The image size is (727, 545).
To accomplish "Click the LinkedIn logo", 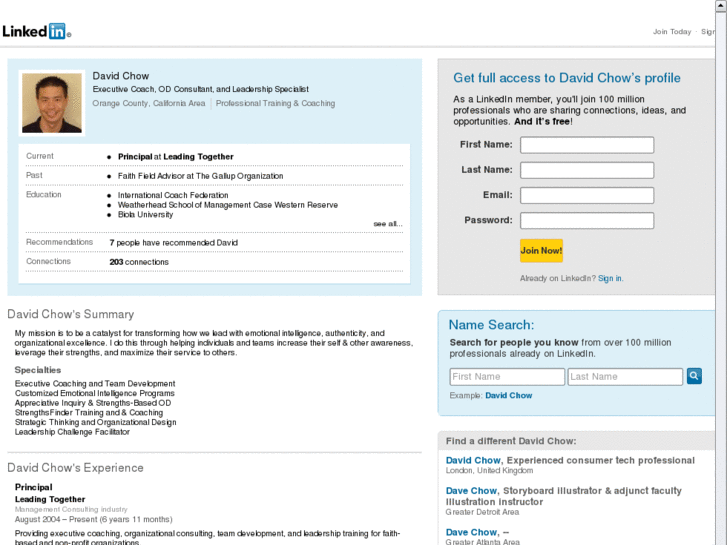I will [x=37, y=32].
